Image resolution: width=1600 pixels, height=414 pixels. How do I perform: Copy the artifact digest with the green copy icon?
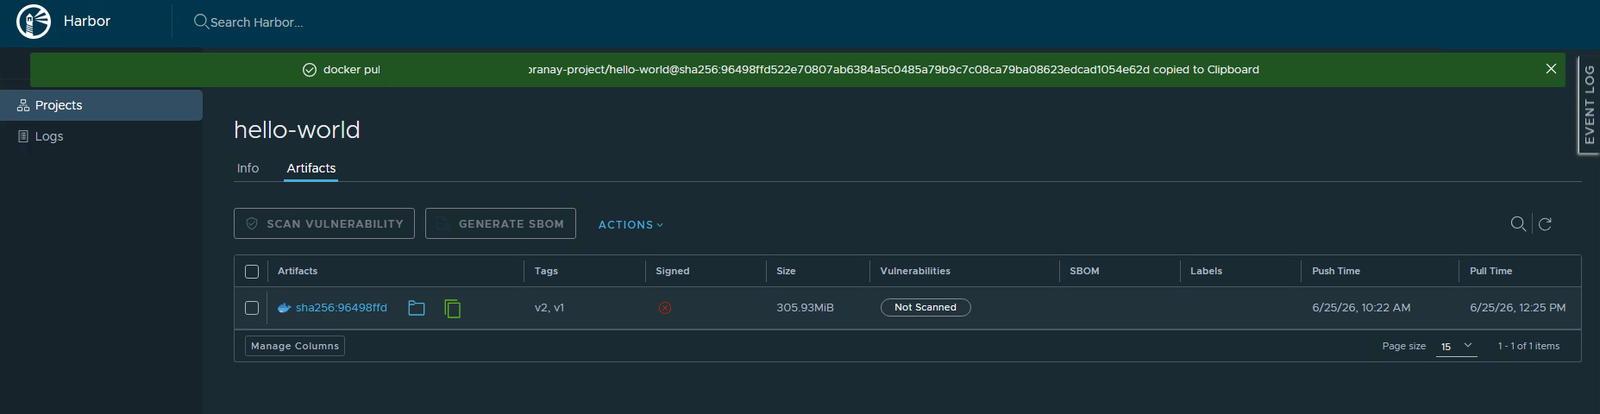click(453, 308)
